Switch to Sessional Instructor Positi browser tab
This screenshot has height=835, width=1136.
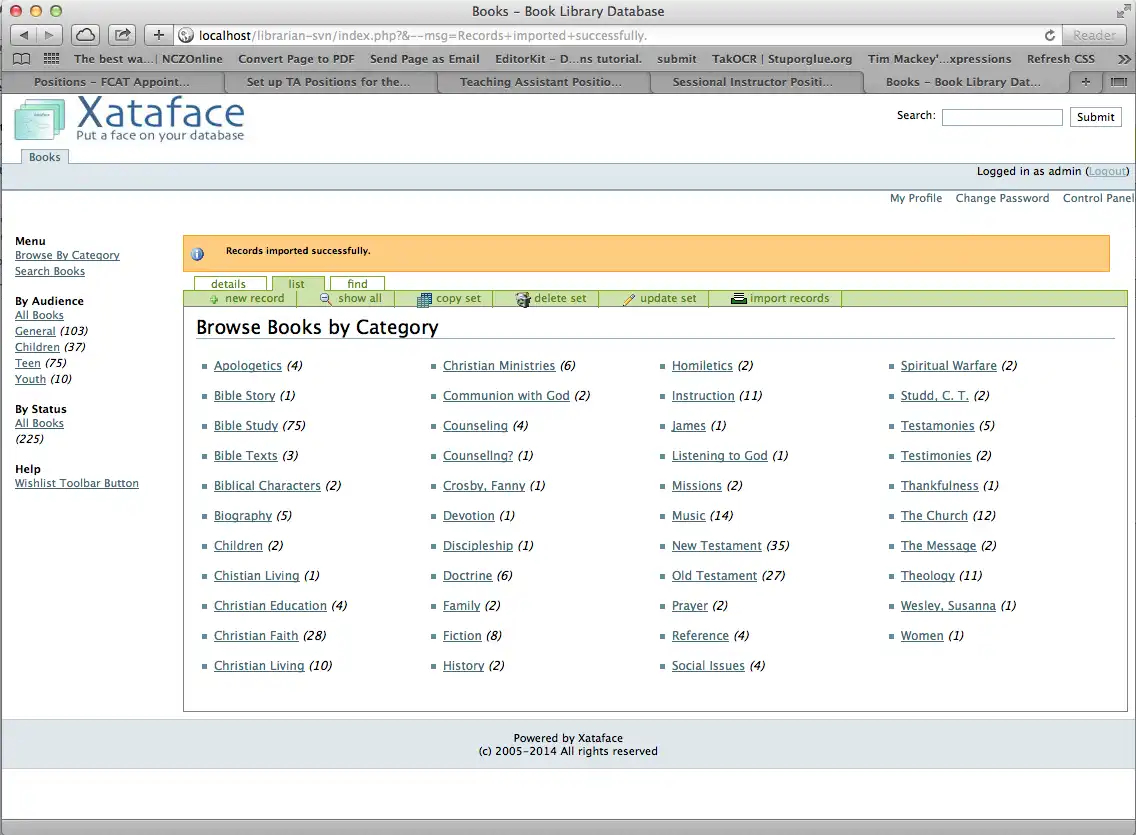(752, 82)
